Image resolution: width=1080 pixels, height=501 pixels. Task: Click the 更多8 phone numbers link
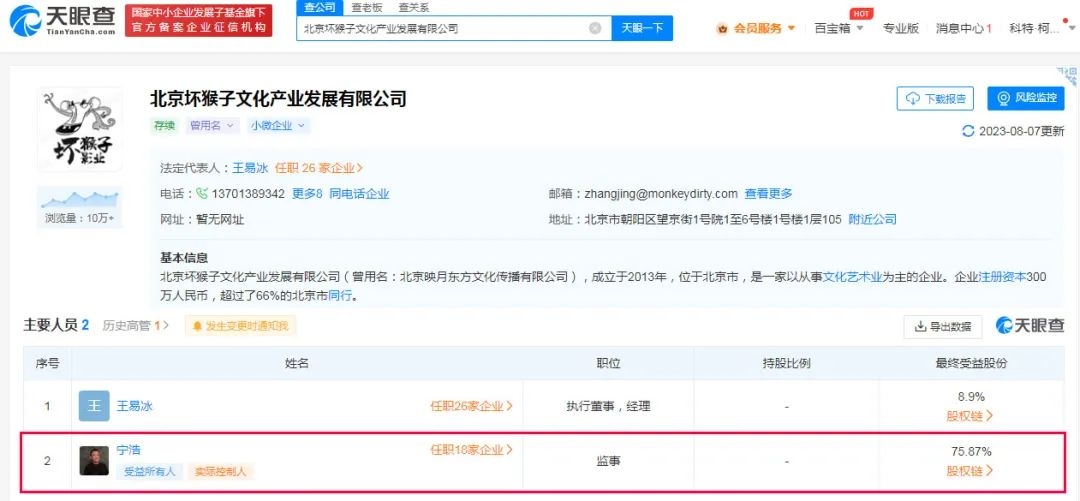click(x=307, y=194)
